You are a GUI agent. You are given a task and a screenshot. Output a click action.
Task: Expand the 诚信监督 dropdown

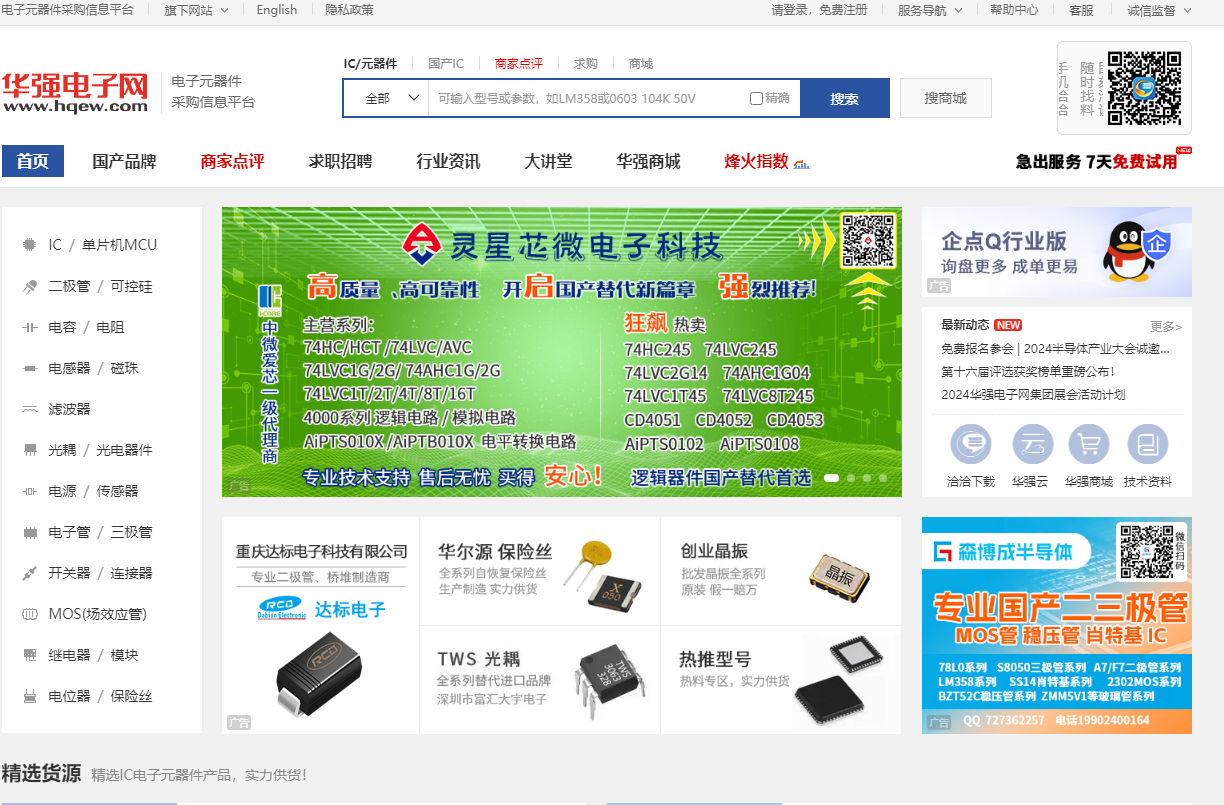point(1159,10)
